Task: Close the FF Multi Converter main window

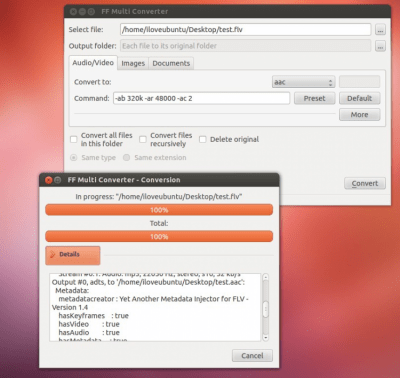Action: 73,12
